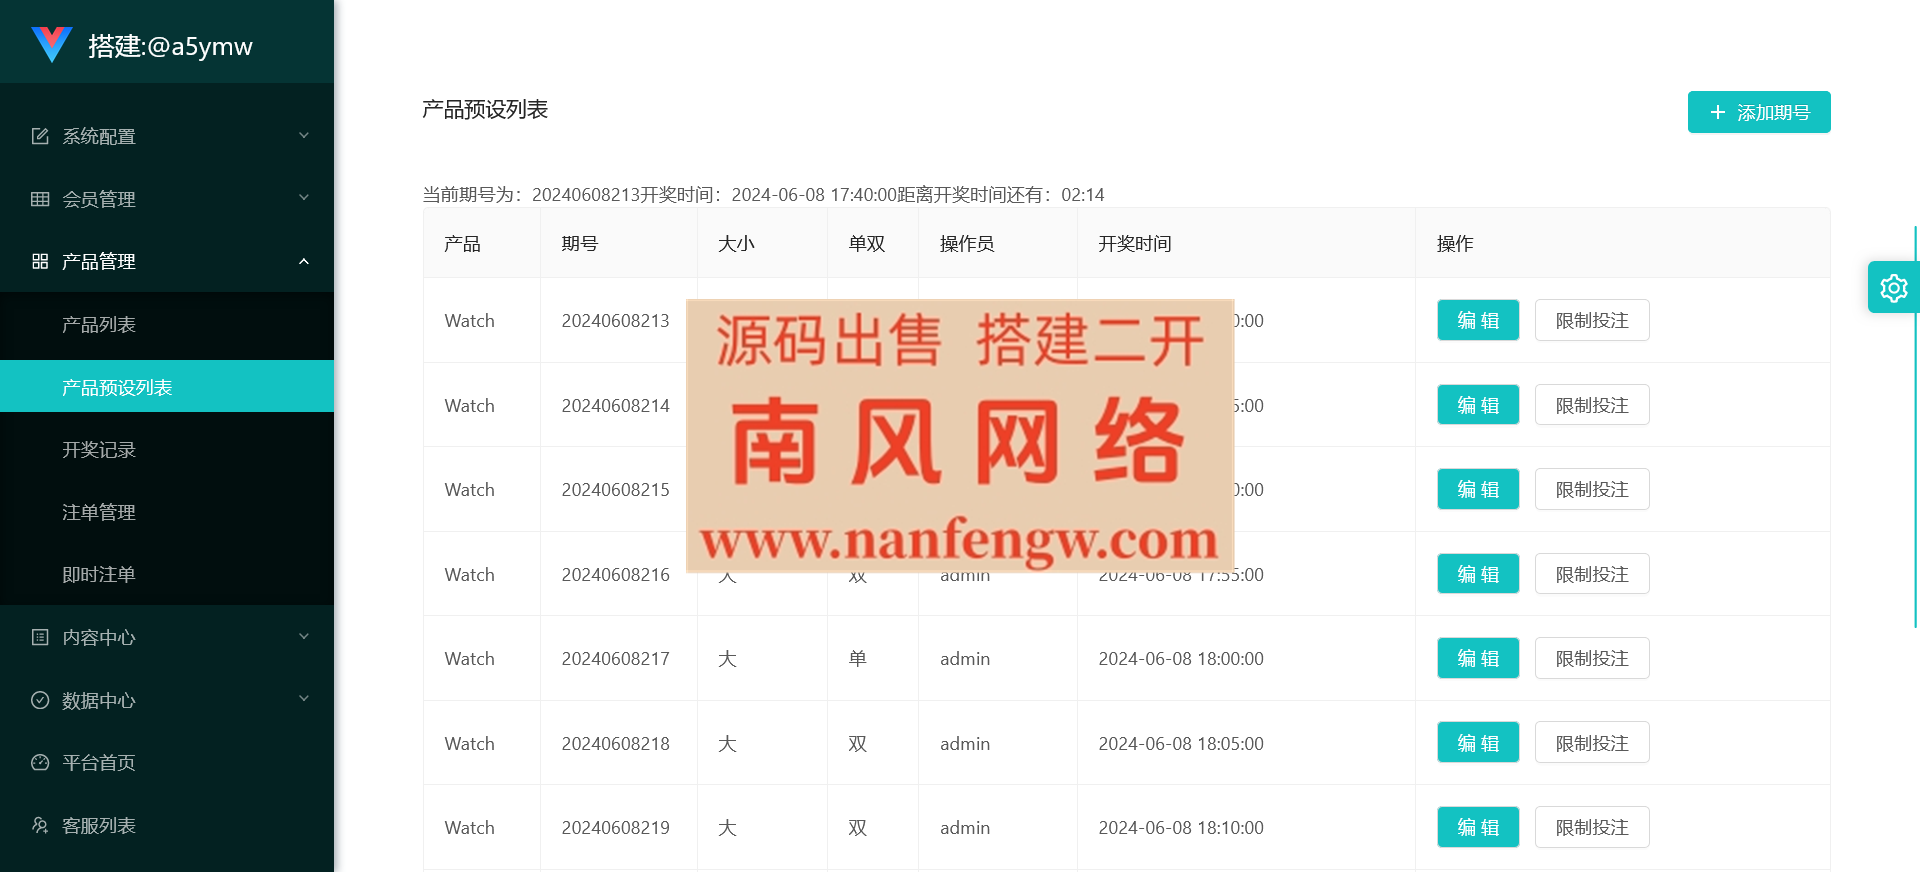1920x872 pixels.
Task: Expand the 数据中心 menu chevron
Action: tap(304, 699)
